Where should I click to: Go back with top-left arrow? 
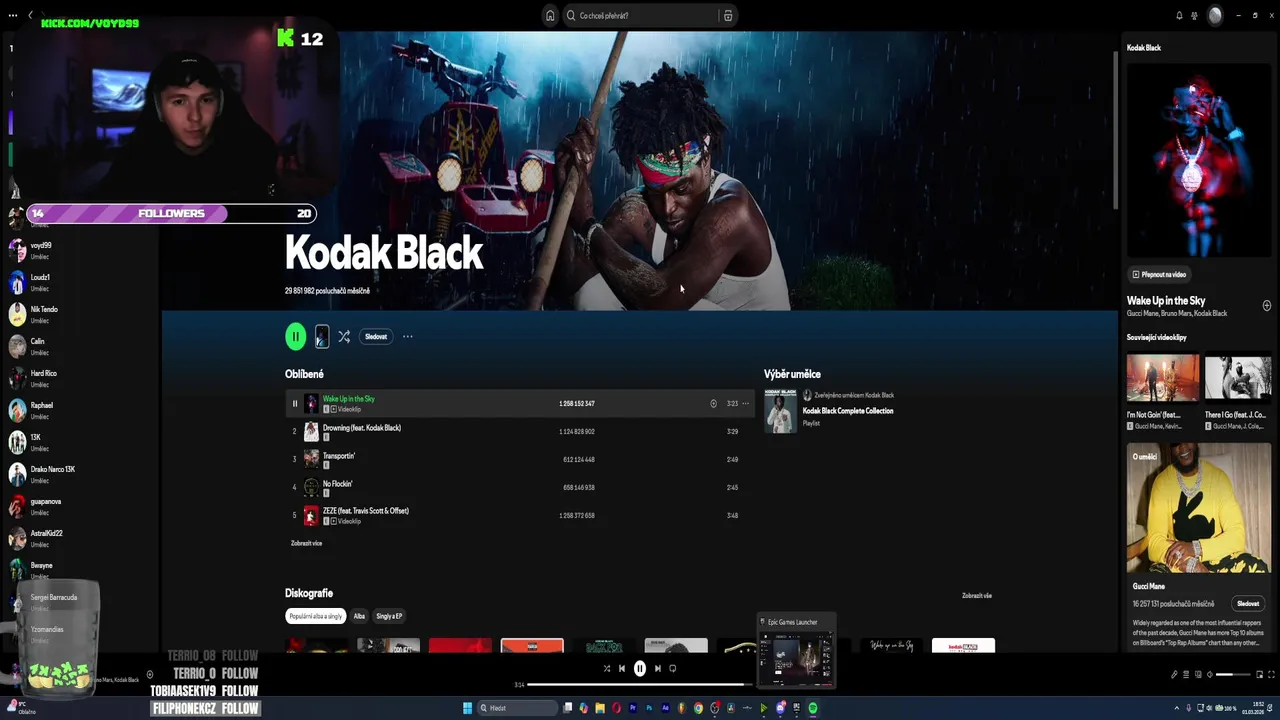point(30,15)
